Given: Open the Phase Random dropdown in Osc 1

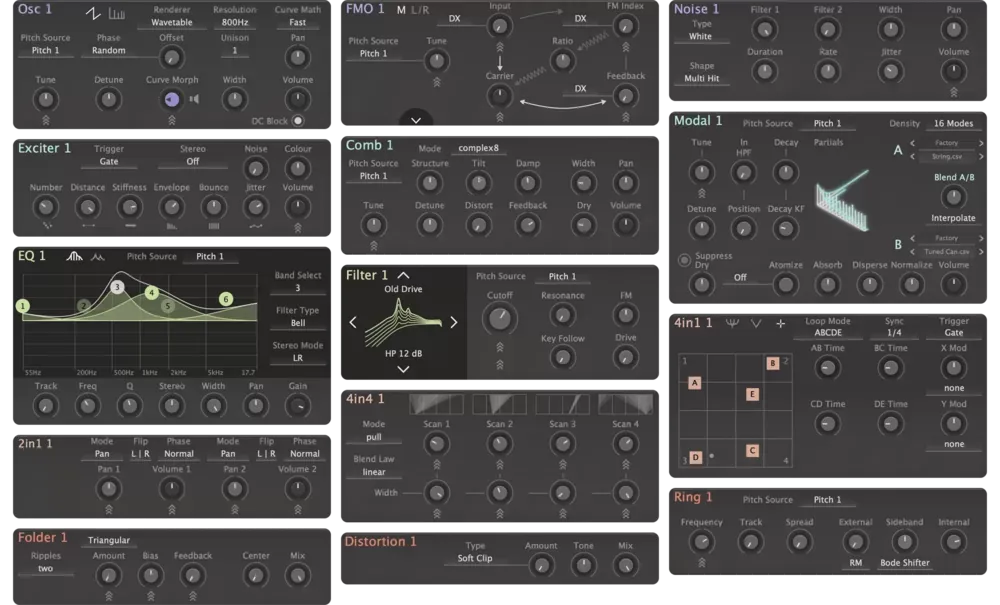Looking at the screenshot, I should click(x=108, y=50).
